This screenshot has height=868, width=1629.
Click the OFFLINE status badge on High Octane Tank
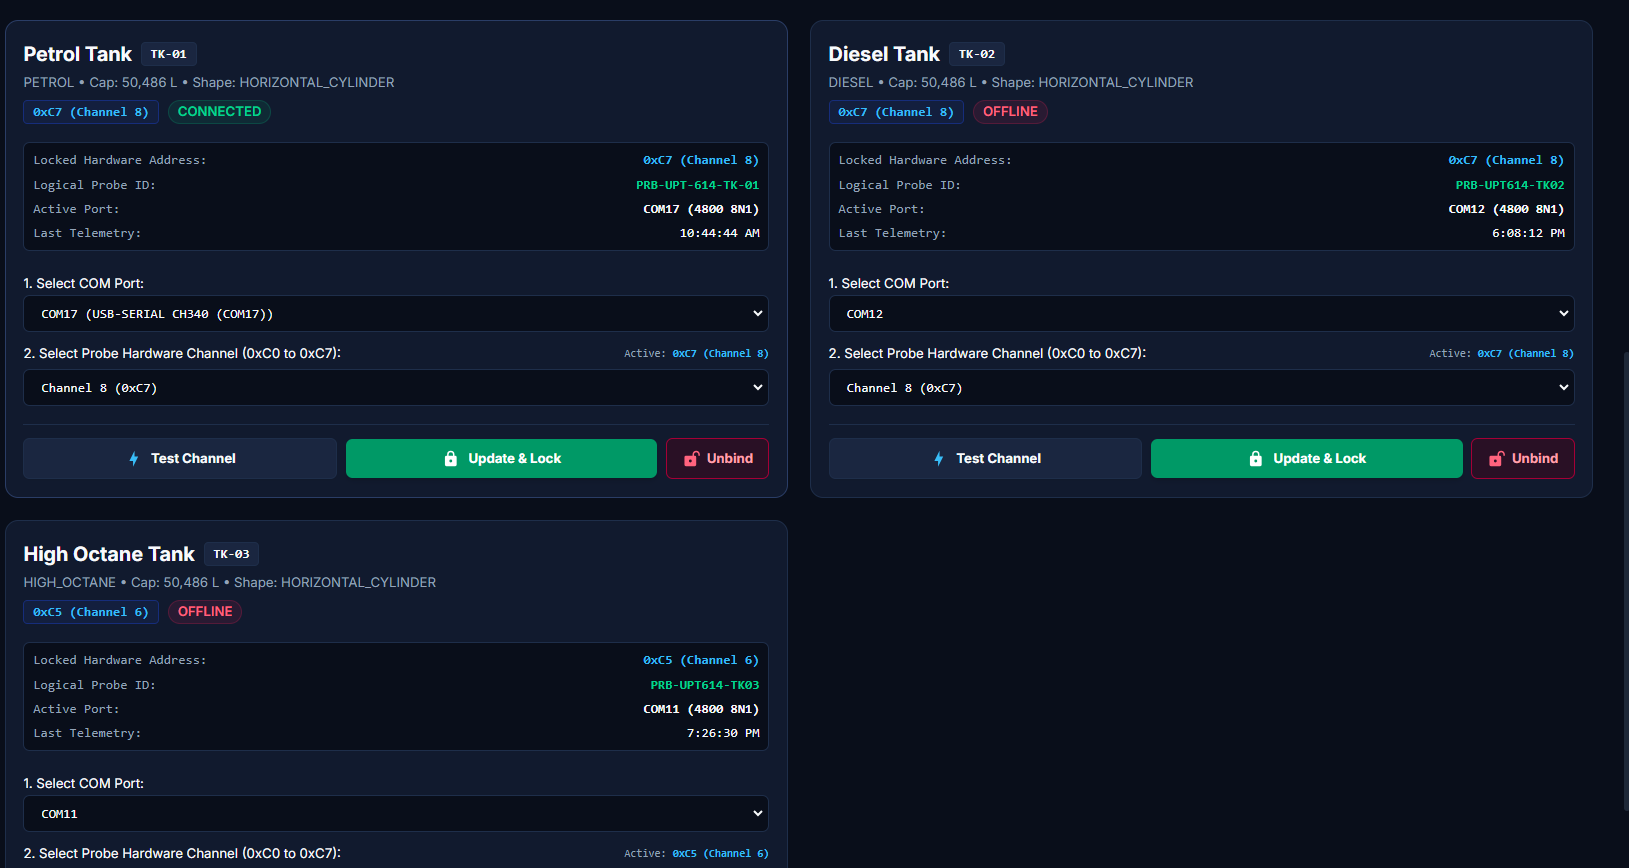(205, 612)
